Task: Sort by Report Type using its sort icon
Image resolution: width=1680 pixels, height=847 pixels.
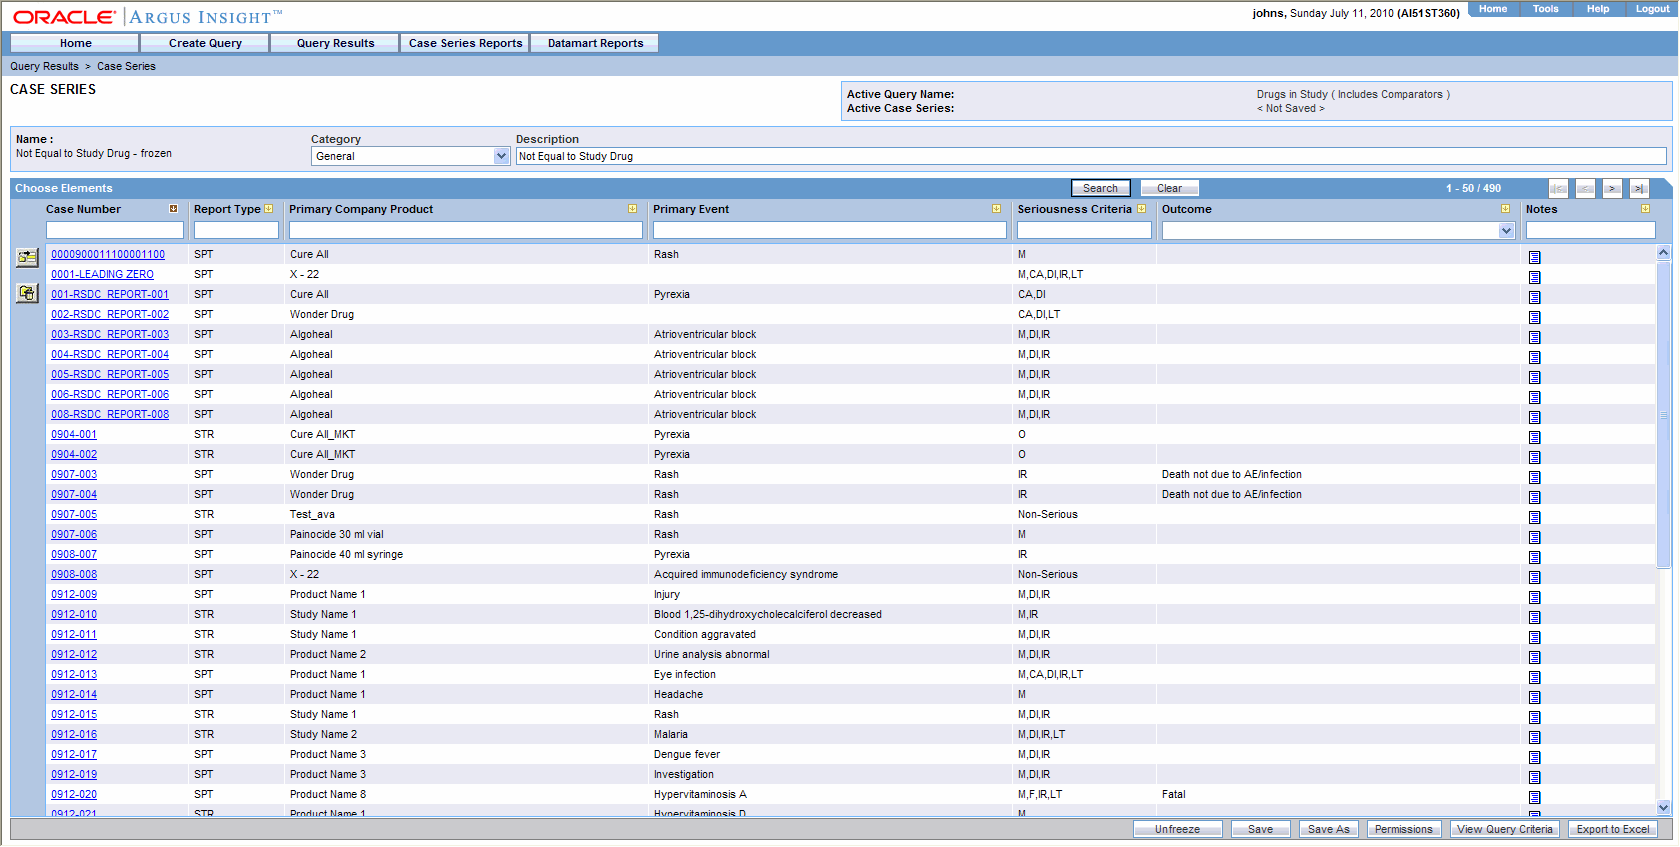Action: 268,209
